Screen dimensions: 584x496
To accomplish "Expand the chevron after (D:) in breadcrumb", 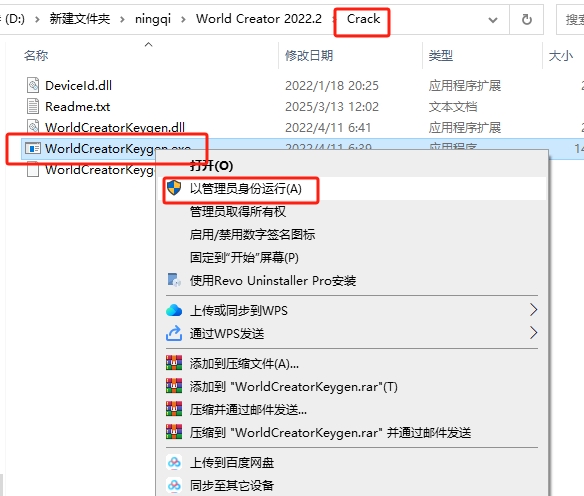I will point(37,19).
